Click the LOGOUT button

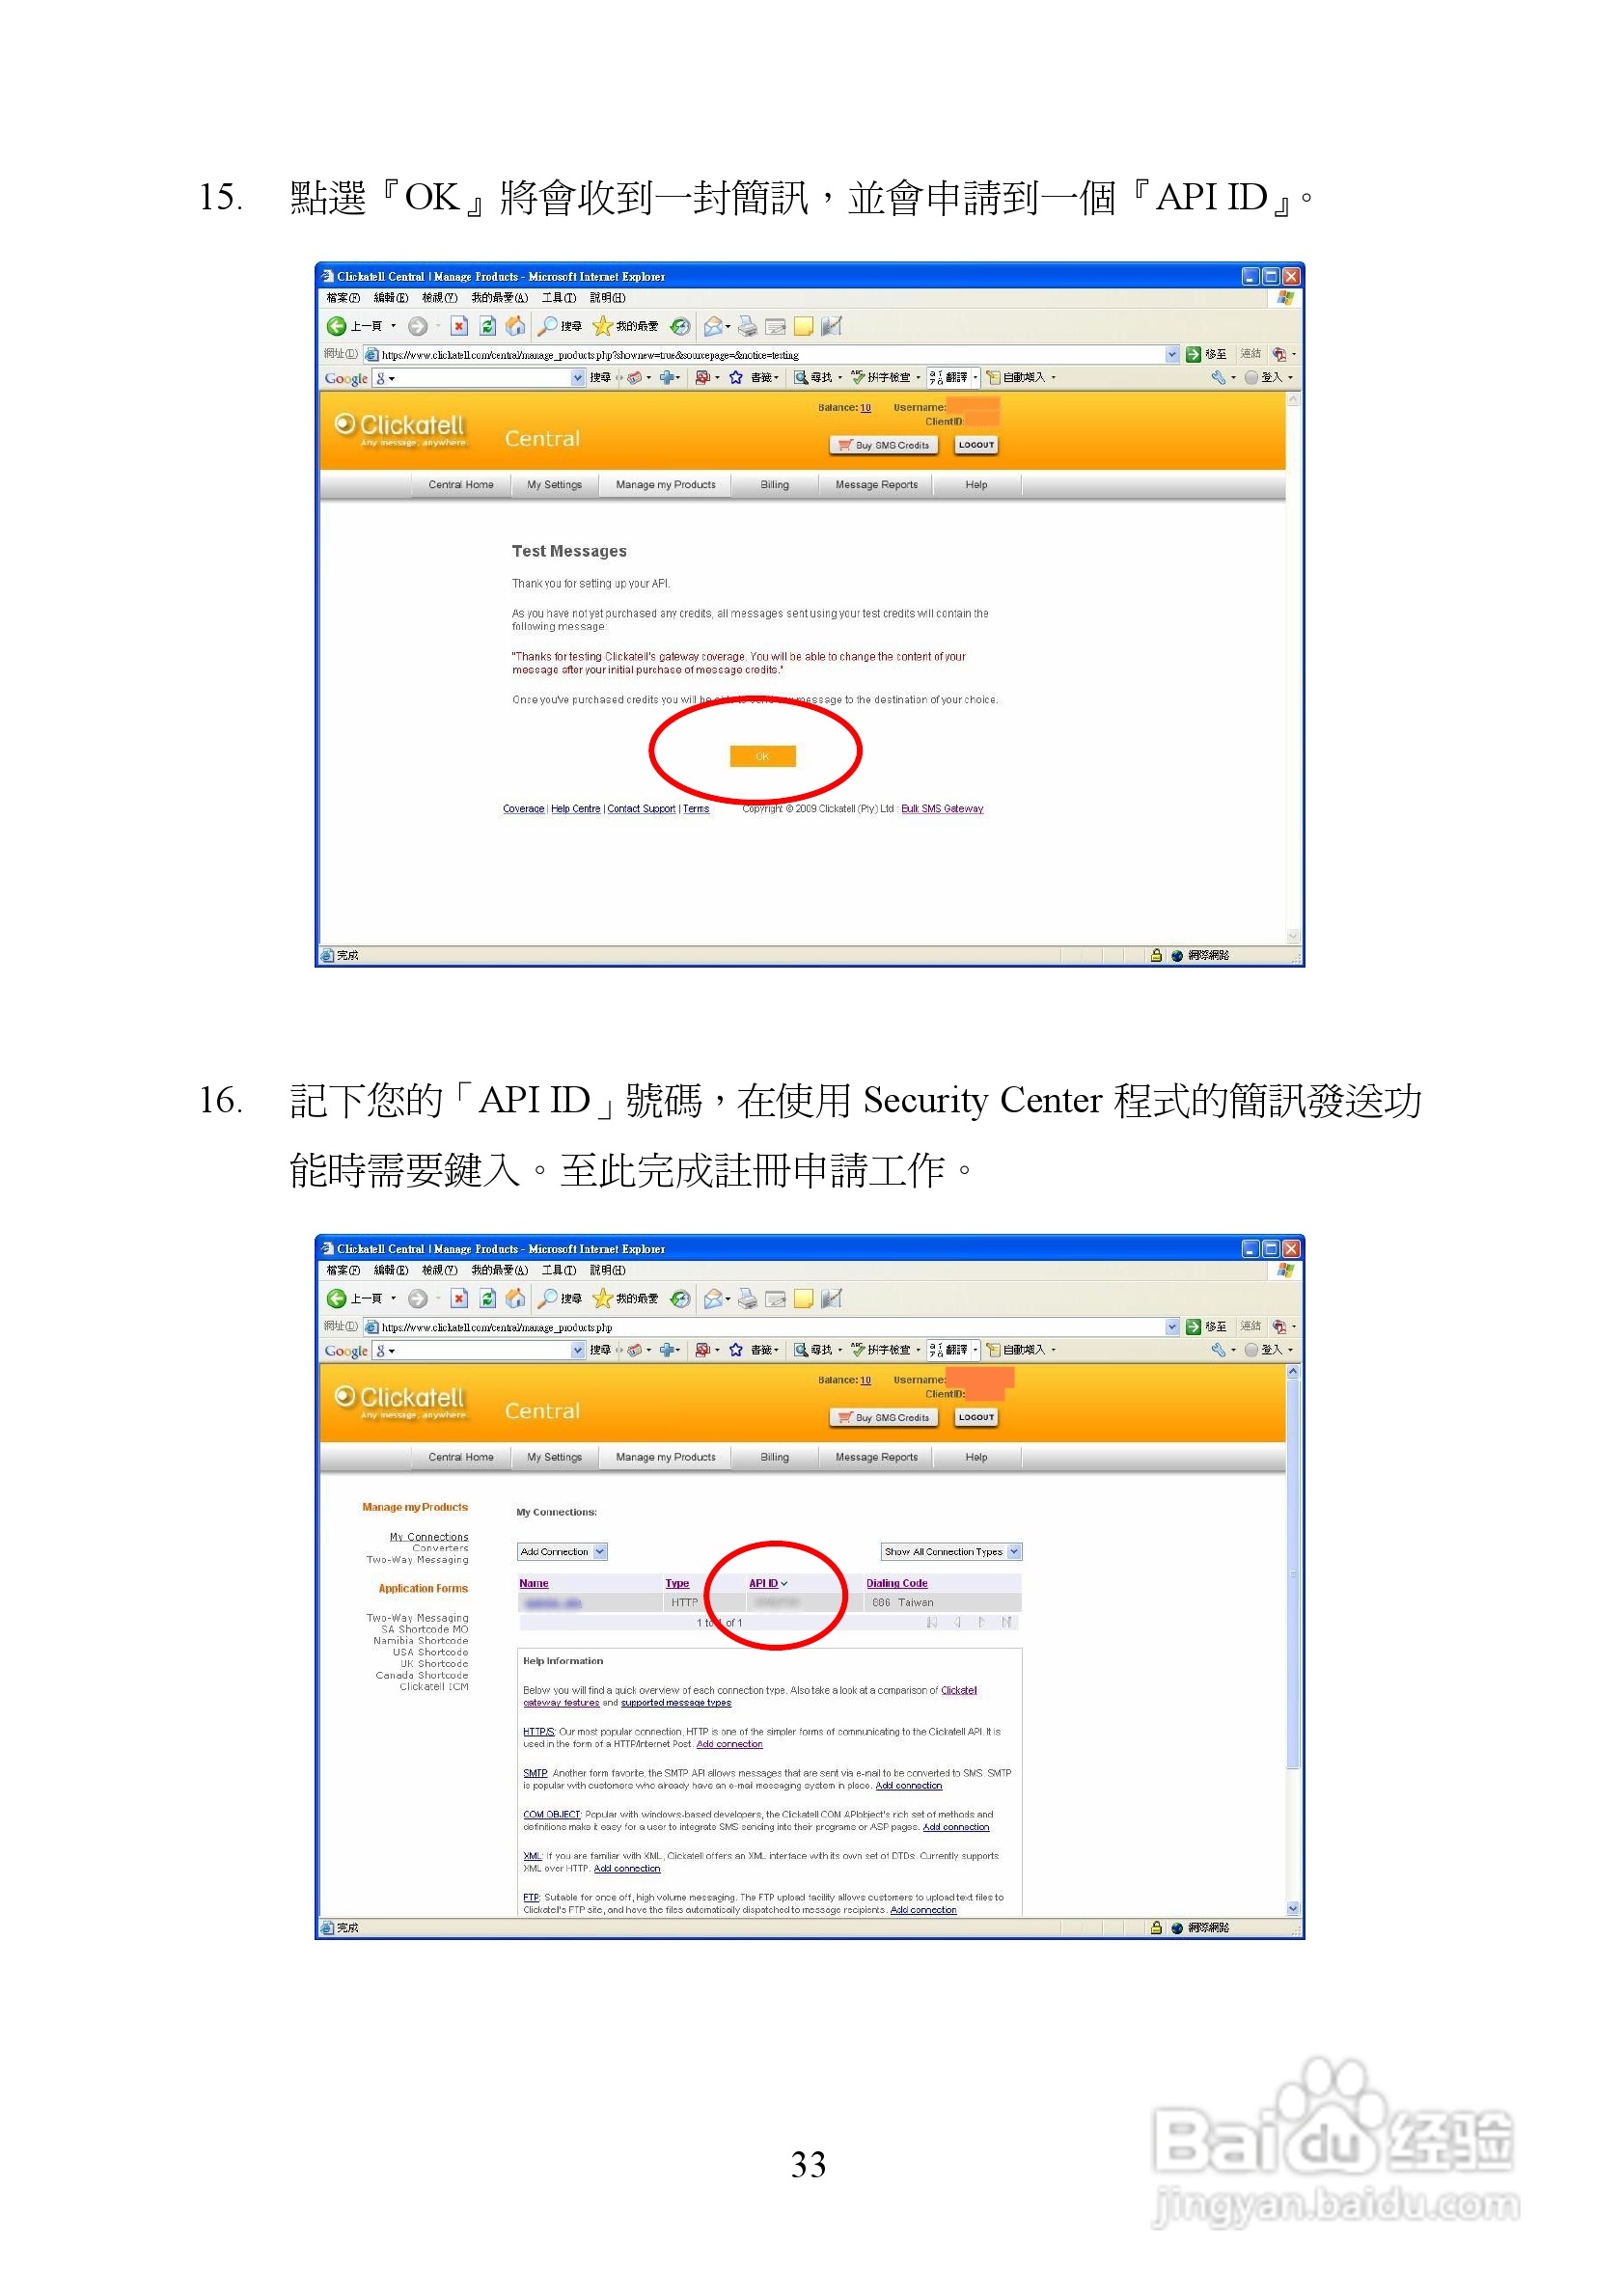977,446
